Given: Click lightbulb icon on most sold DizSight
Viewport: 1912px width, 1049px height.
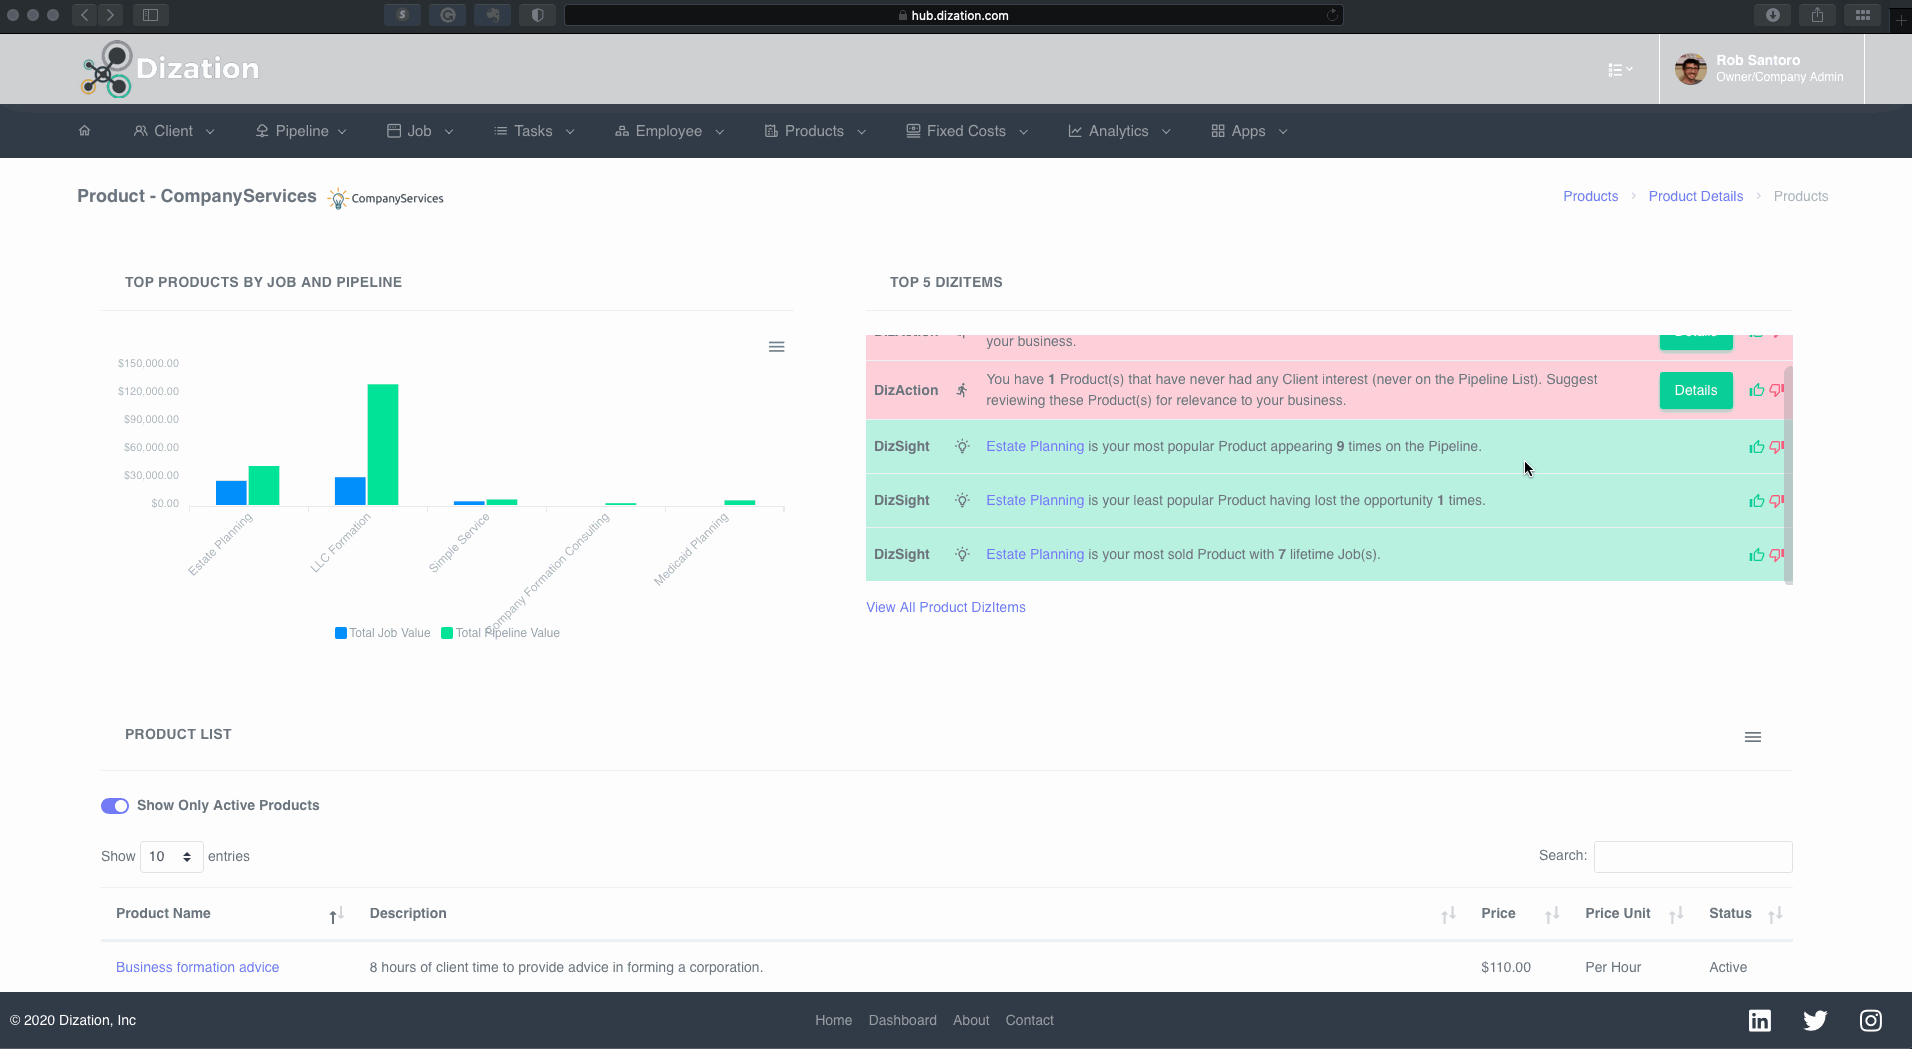Looking at the screenshot, I should coord(962,555).
